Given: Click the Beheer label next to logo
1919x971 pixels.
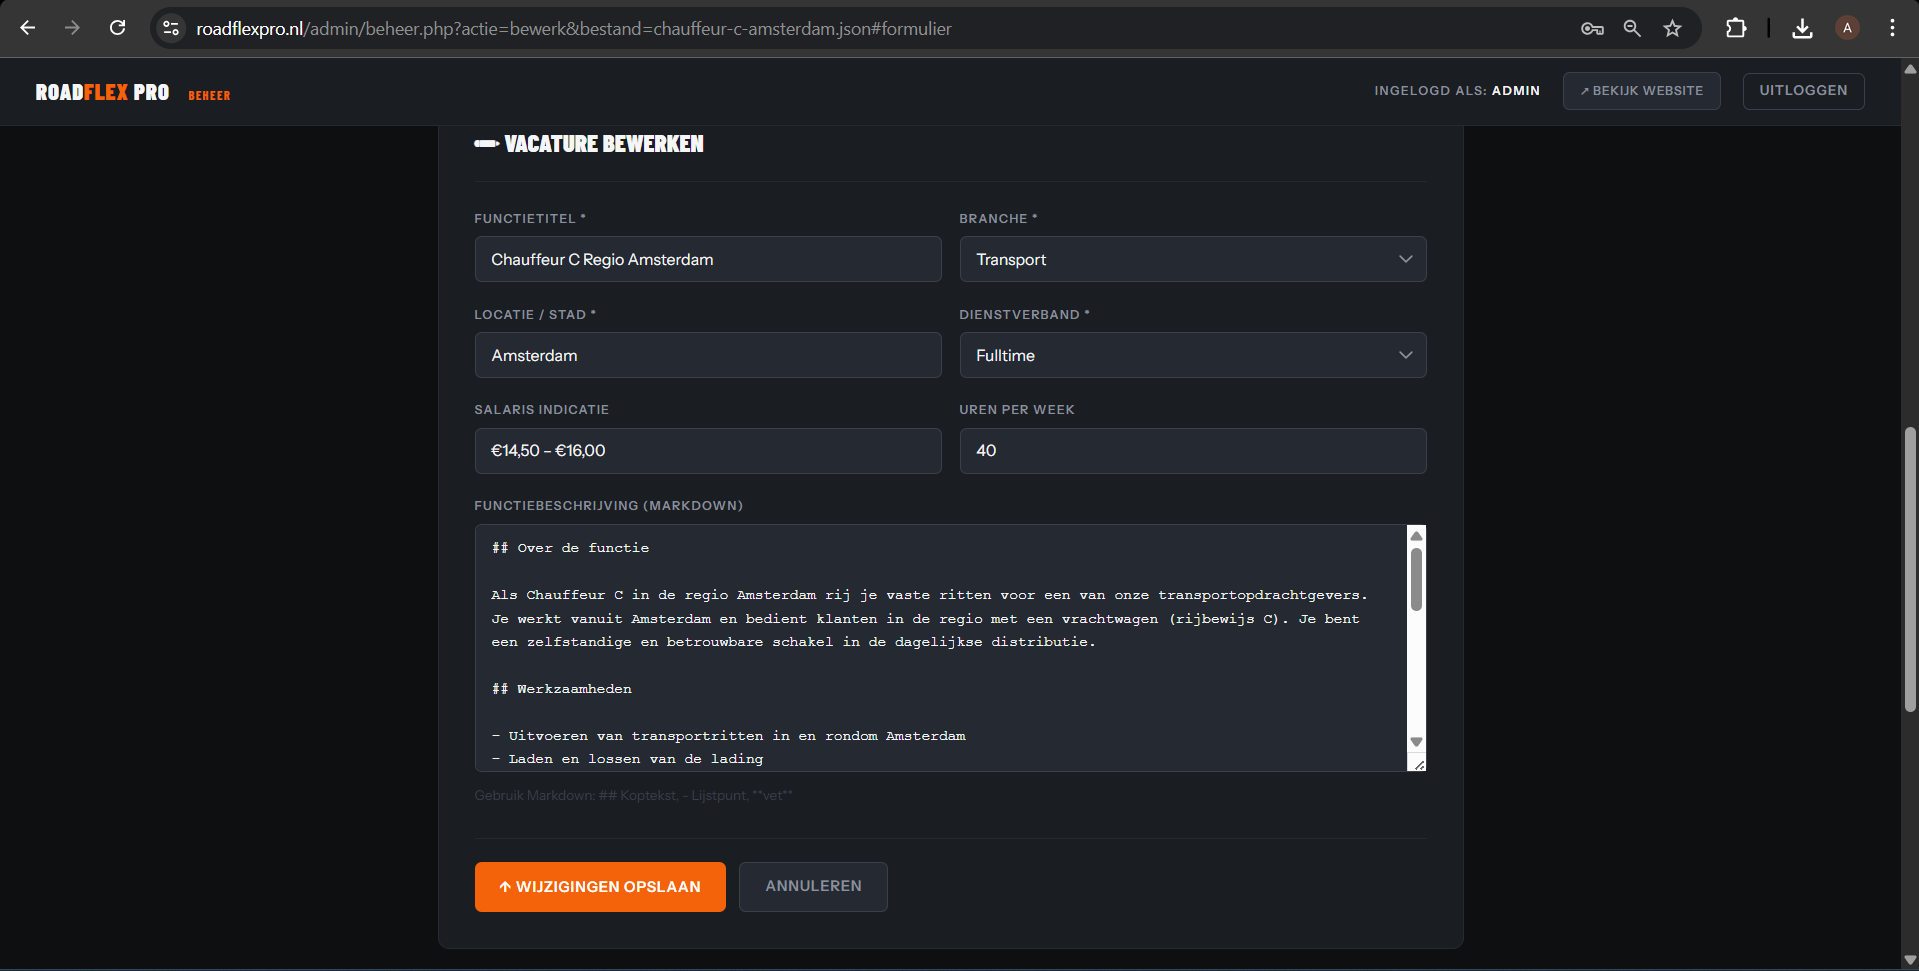Looking at the screenshot, I should (209, 96).
